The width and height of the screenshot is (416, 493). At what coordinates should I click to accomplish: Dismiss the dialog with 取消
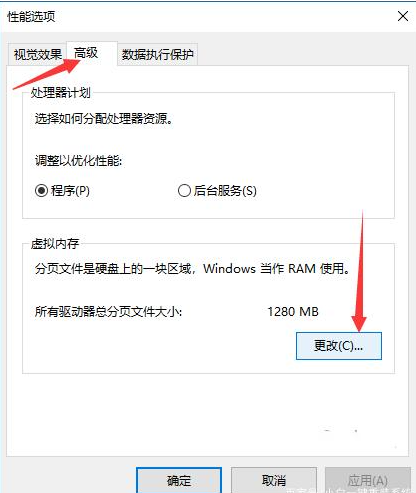[x=274, y=480]
